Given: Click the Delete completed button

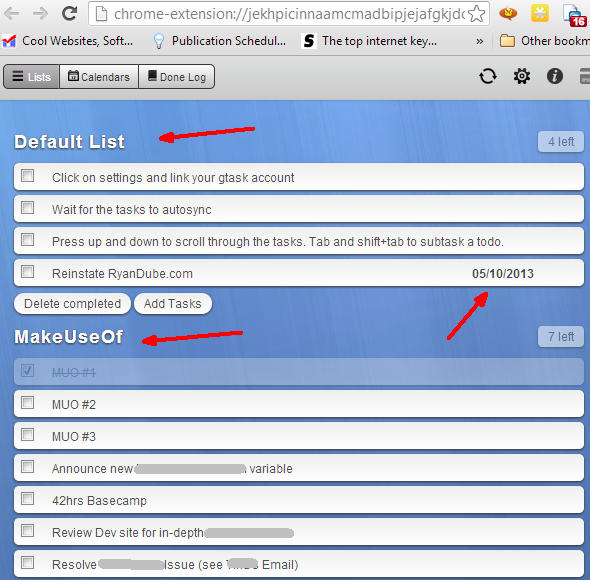Looking at the screenshot, I should tap(72, 304).
